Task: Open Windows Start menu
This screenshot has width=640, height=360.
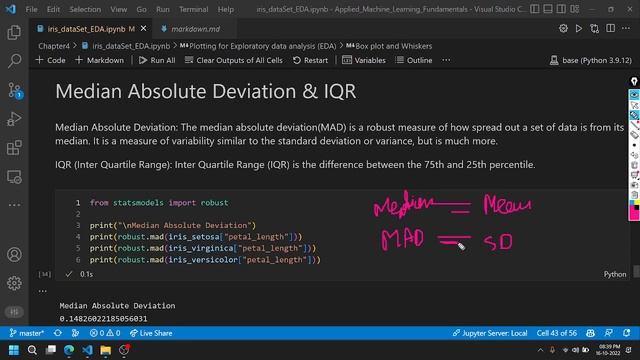Action: point(14,350)
